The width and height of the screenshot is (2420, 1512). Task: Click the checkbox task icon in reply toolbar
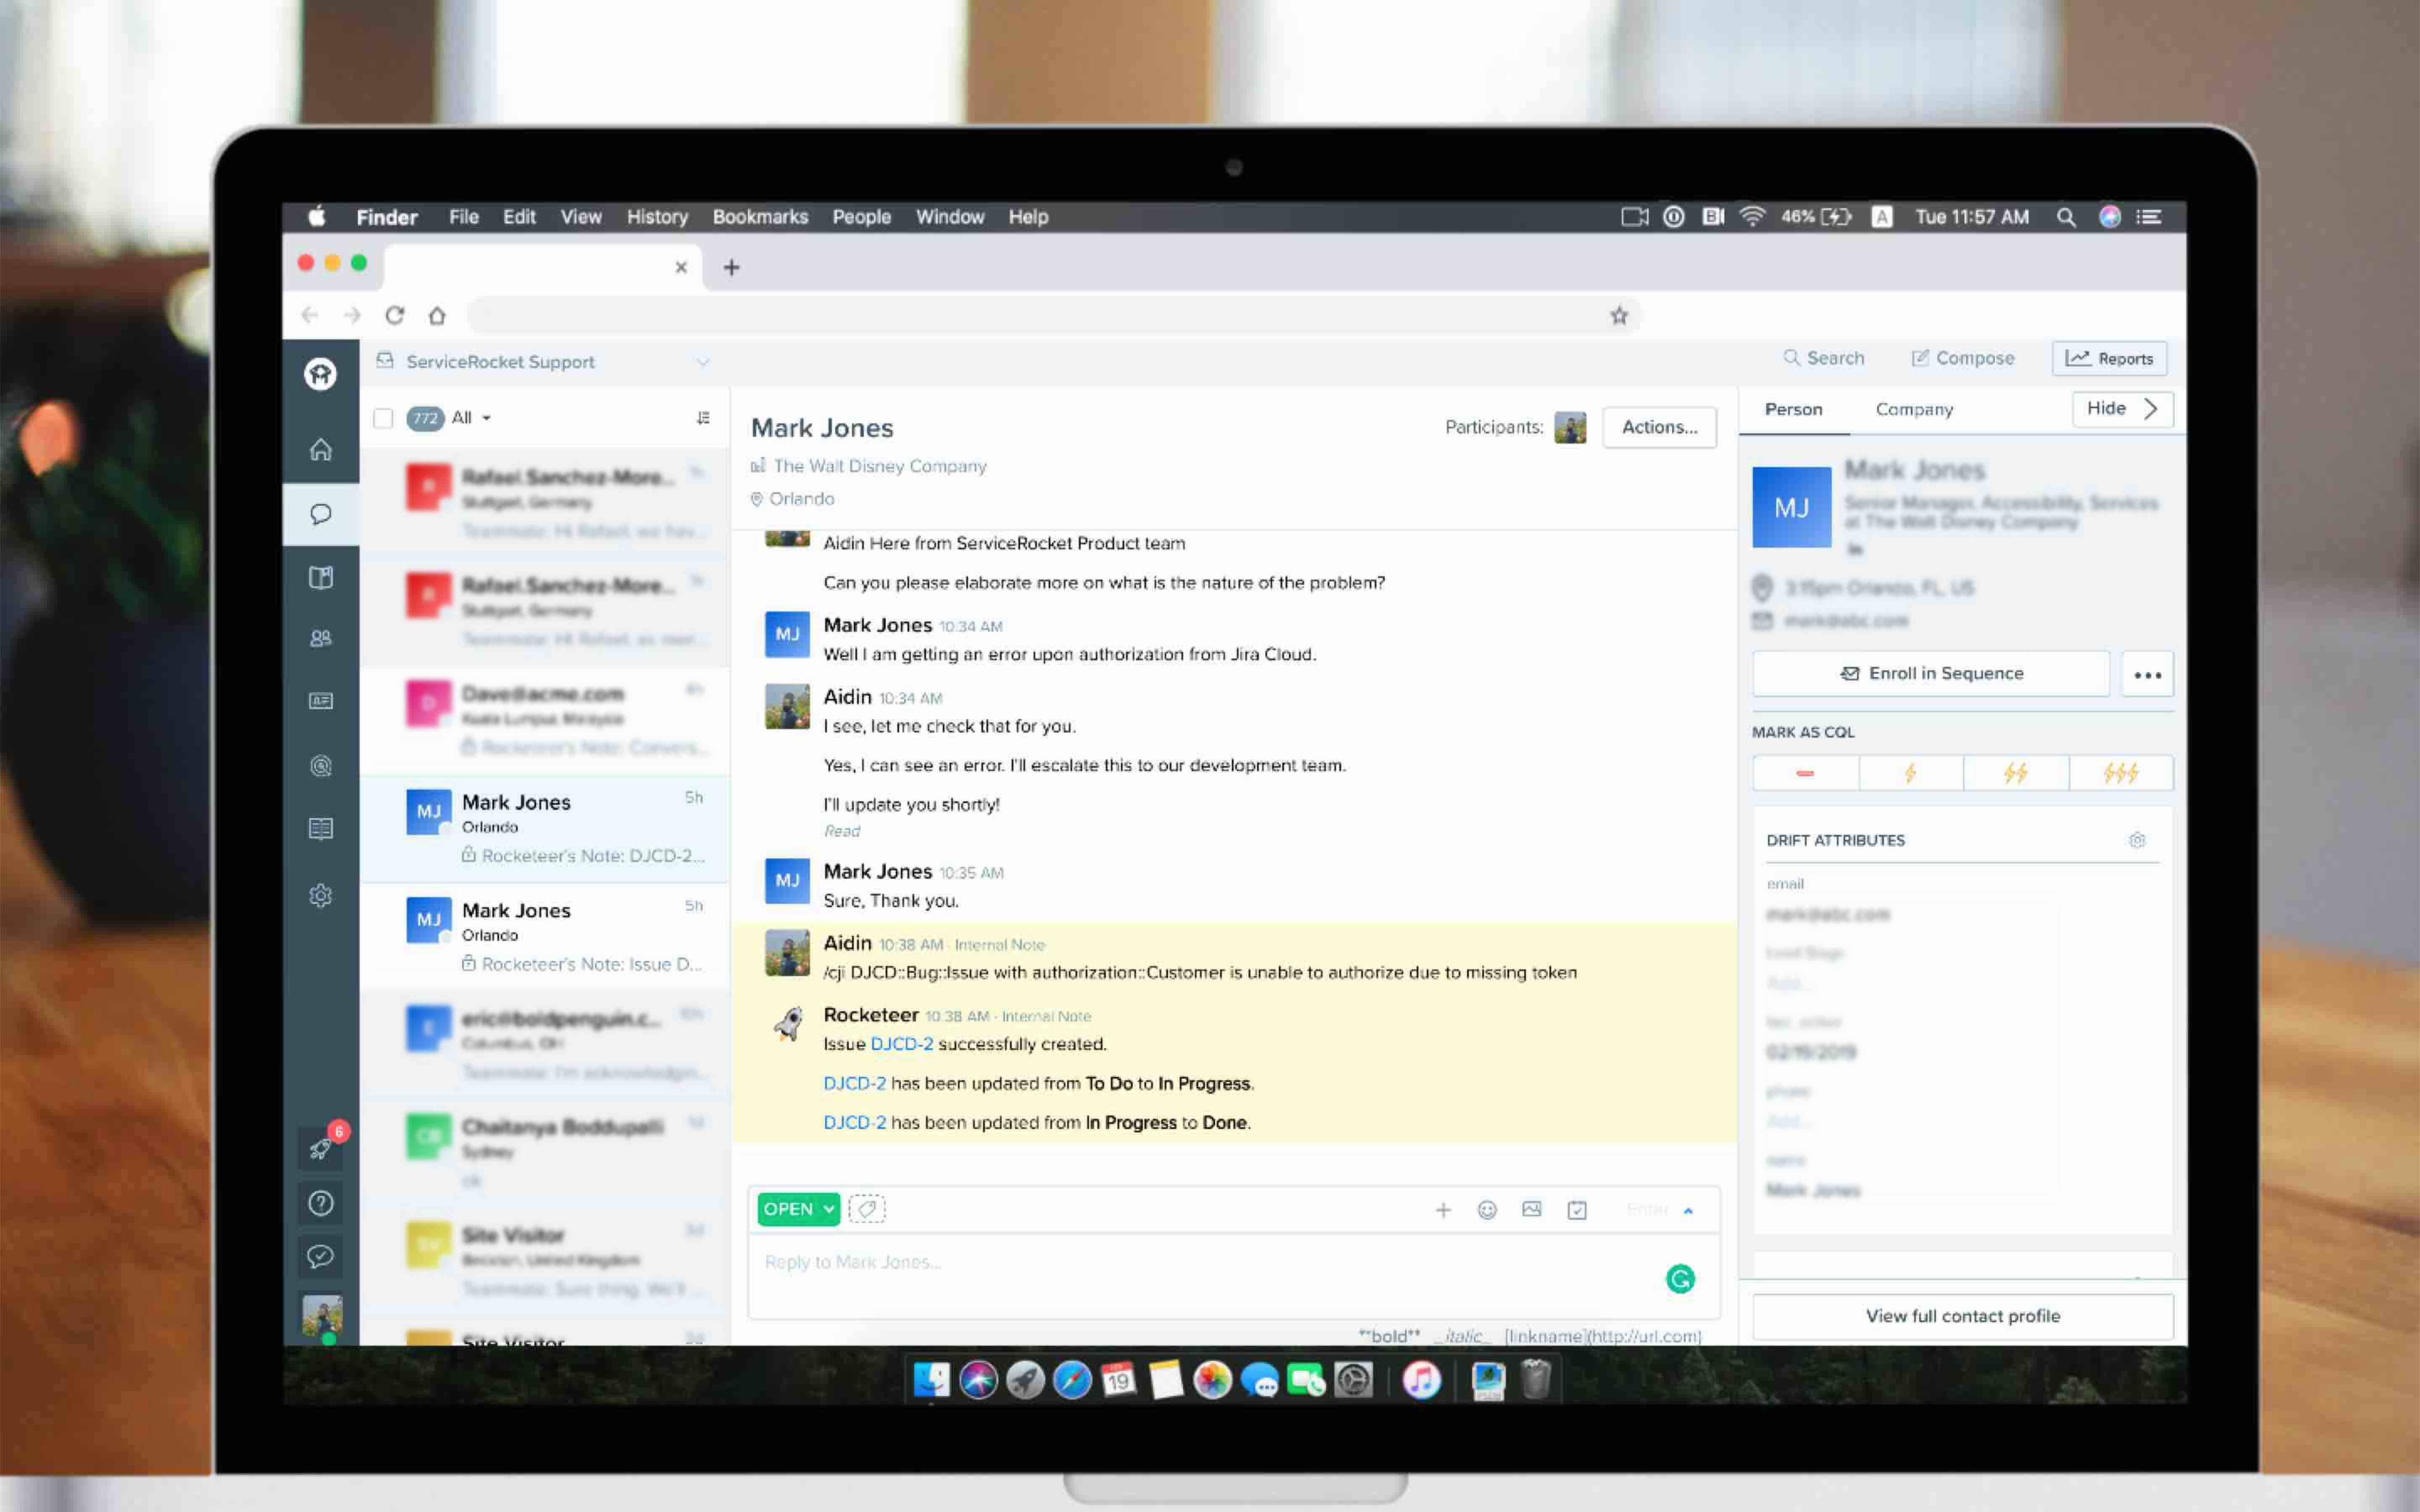[x=1577, y=1210]
